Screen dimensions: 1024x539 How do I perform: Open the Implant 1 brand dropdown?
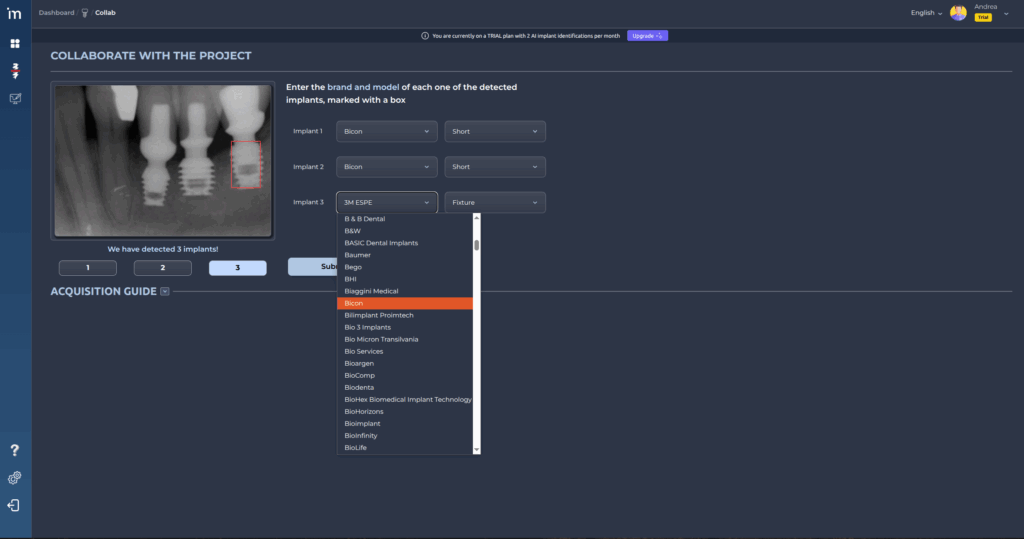click(x=387, y=131)
